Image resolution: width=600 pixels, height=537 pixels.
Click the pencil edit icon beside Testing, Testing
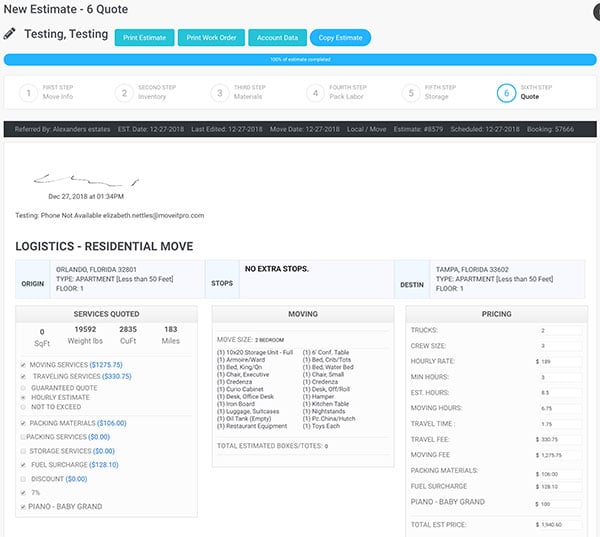pos(10,35)
